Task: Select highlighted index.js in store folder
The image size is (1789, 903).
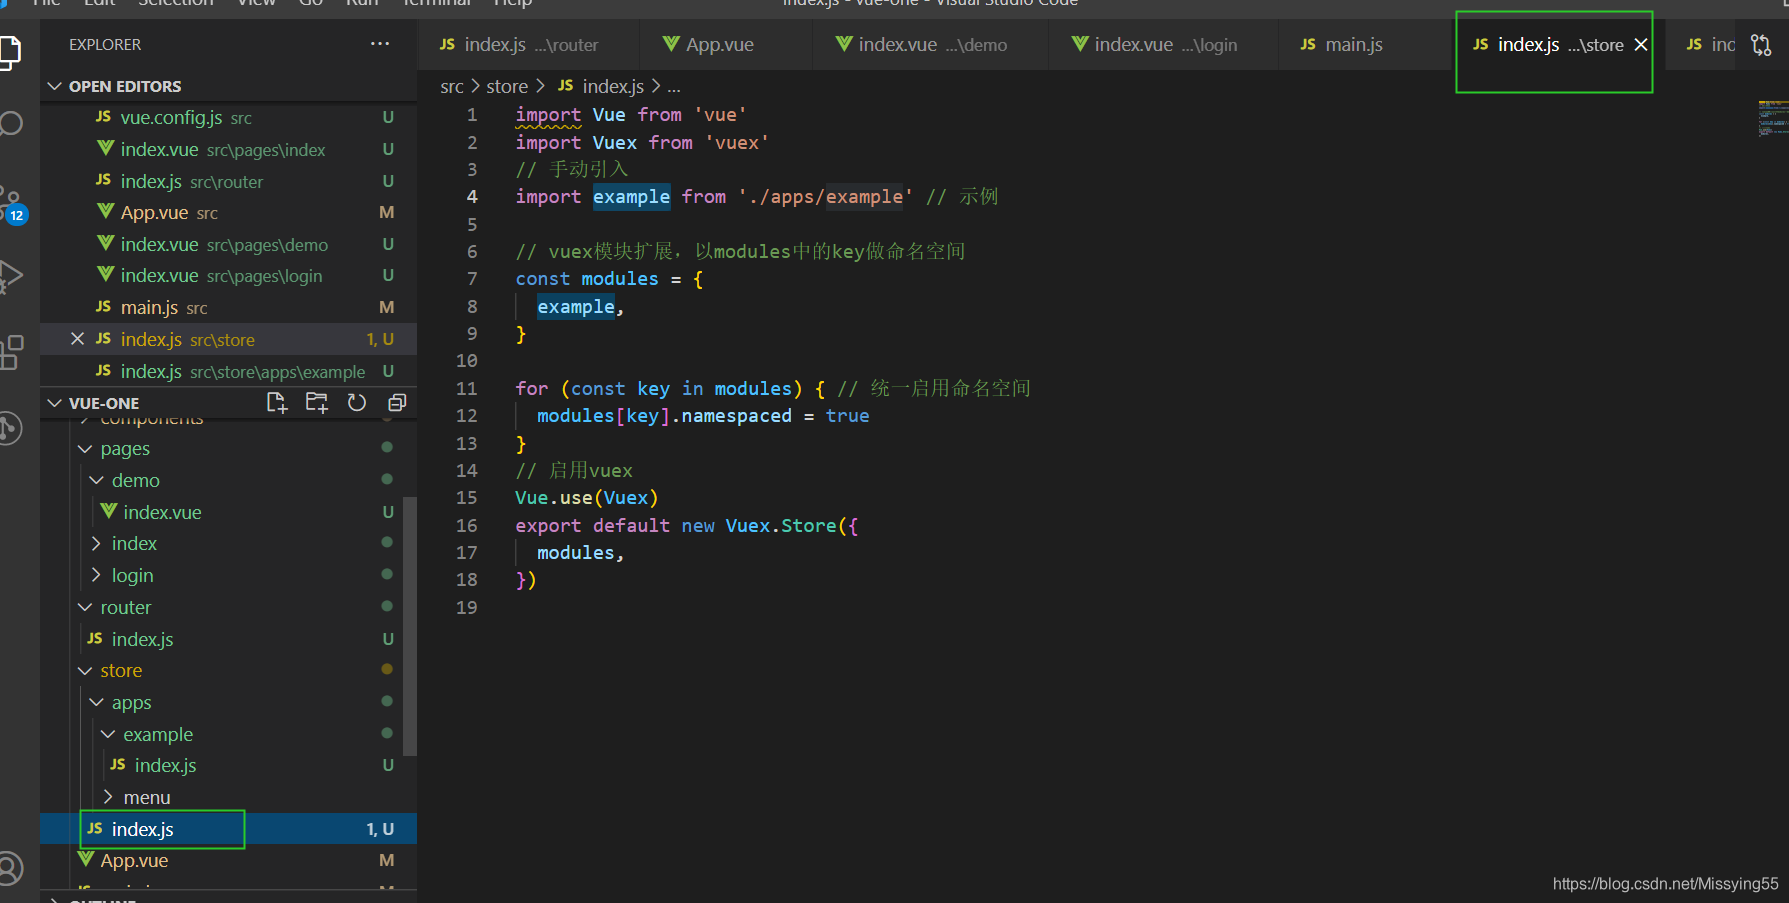Action: click(x=228, y=830)
